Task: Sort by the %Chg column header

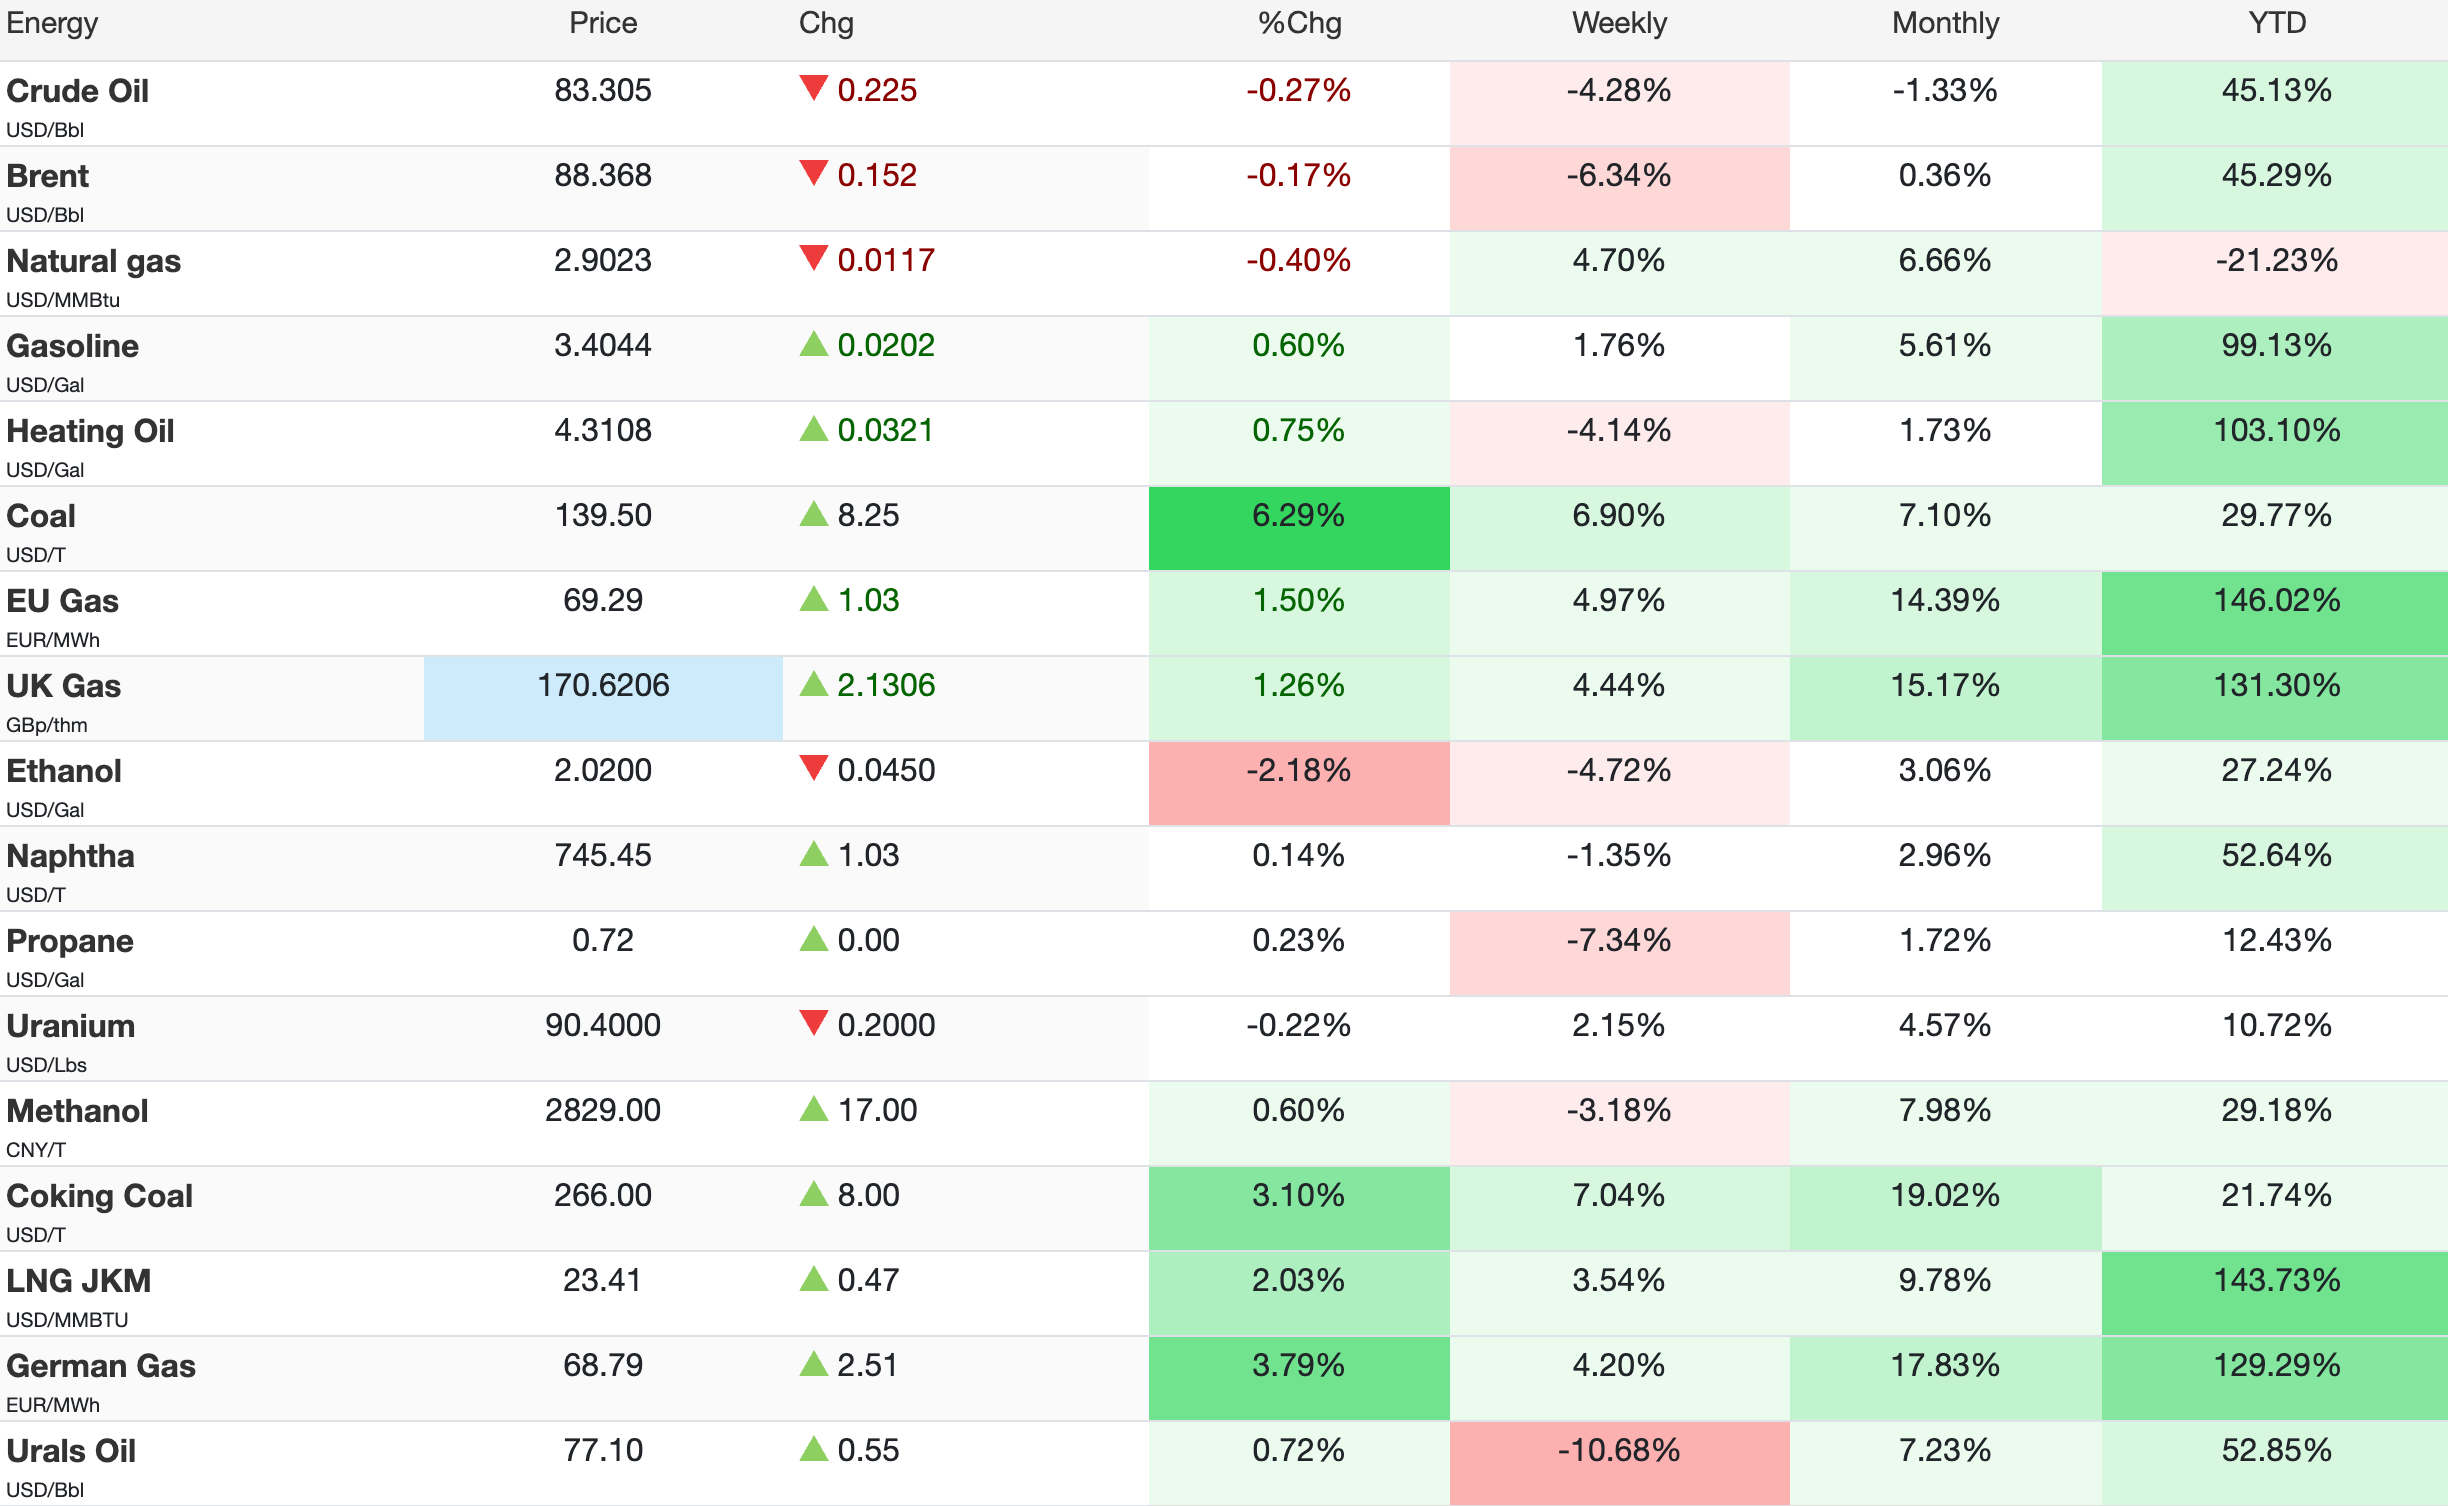Action: [1299, 23]
